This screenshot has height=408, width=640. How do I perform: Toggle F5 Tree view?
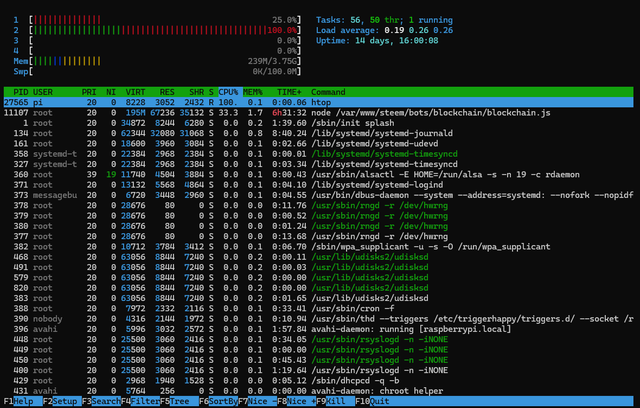179,401
